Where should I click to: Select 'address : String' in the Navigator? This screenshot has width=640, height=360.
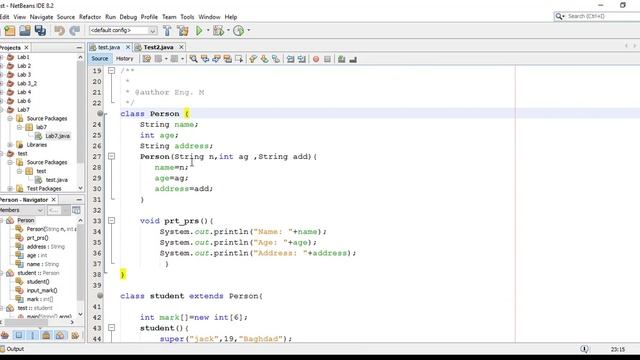(x=46, y=247)
